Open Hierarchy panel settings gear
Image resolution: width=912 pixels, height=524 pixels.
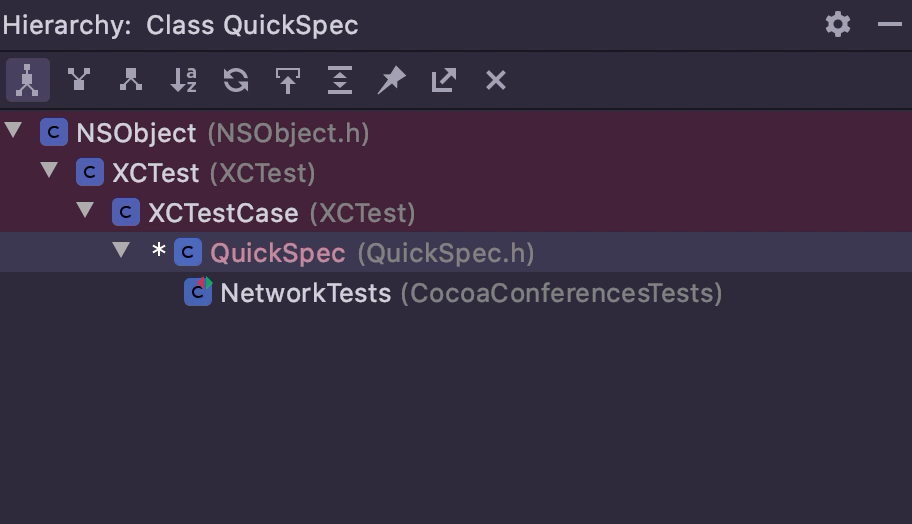tap(838, 24)
